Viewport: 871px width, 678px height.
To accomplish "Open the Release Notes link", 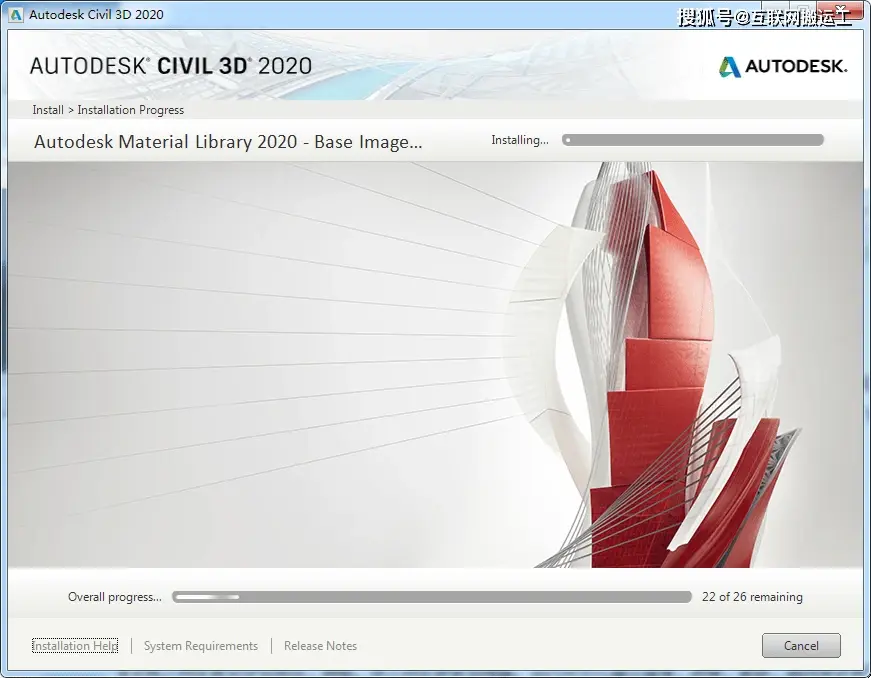I will pyautogui.click(x=321, y=646).
